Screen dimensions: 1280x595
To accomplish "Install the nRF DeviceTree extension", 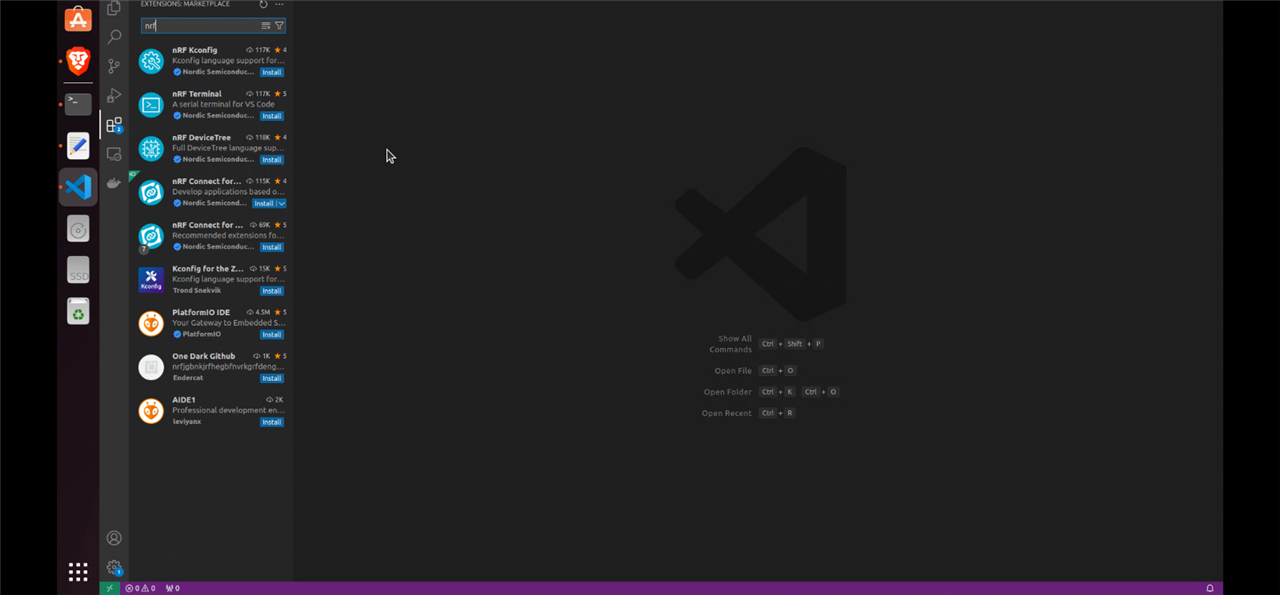I will coord(272,160).
